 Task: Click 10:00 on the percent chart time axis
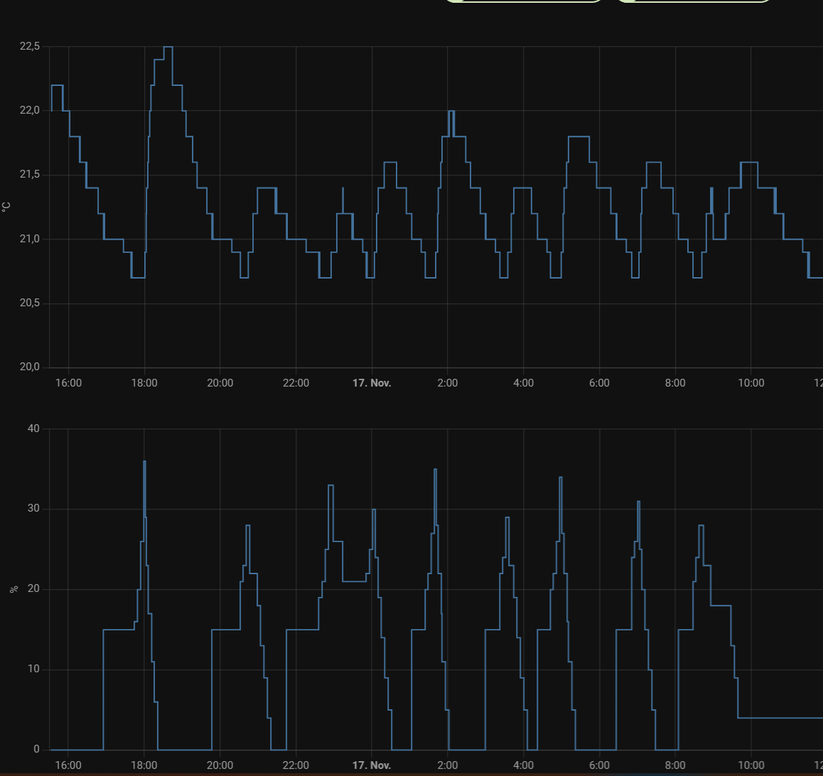click(751, 765)
